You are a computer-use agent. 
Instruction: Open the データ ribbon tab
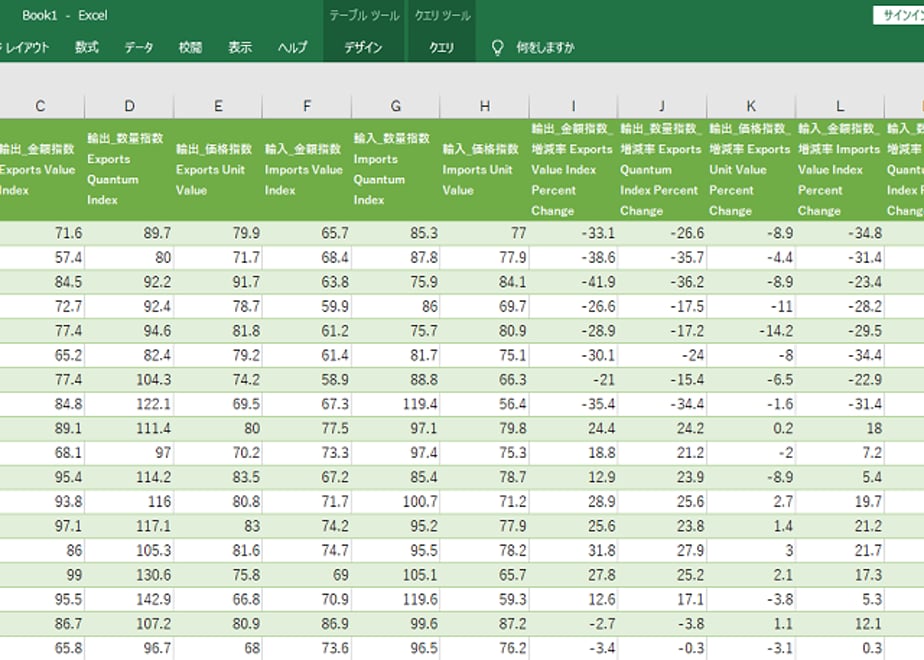(138, 47)
